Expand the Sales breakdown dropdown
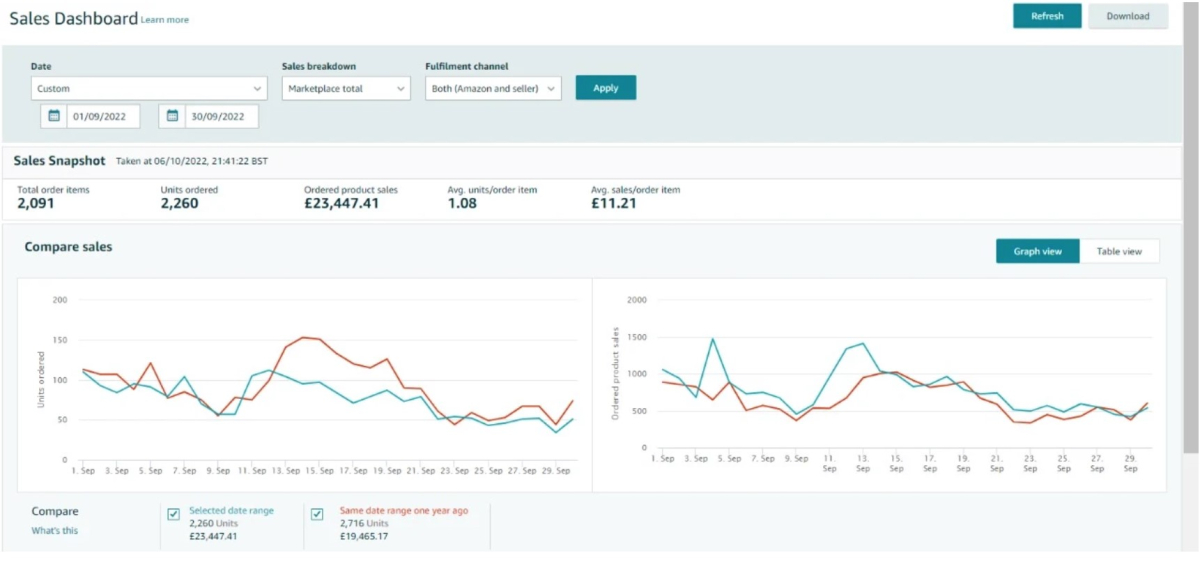The width and height of the screenshot is (1200, 567). click(346, 89)
